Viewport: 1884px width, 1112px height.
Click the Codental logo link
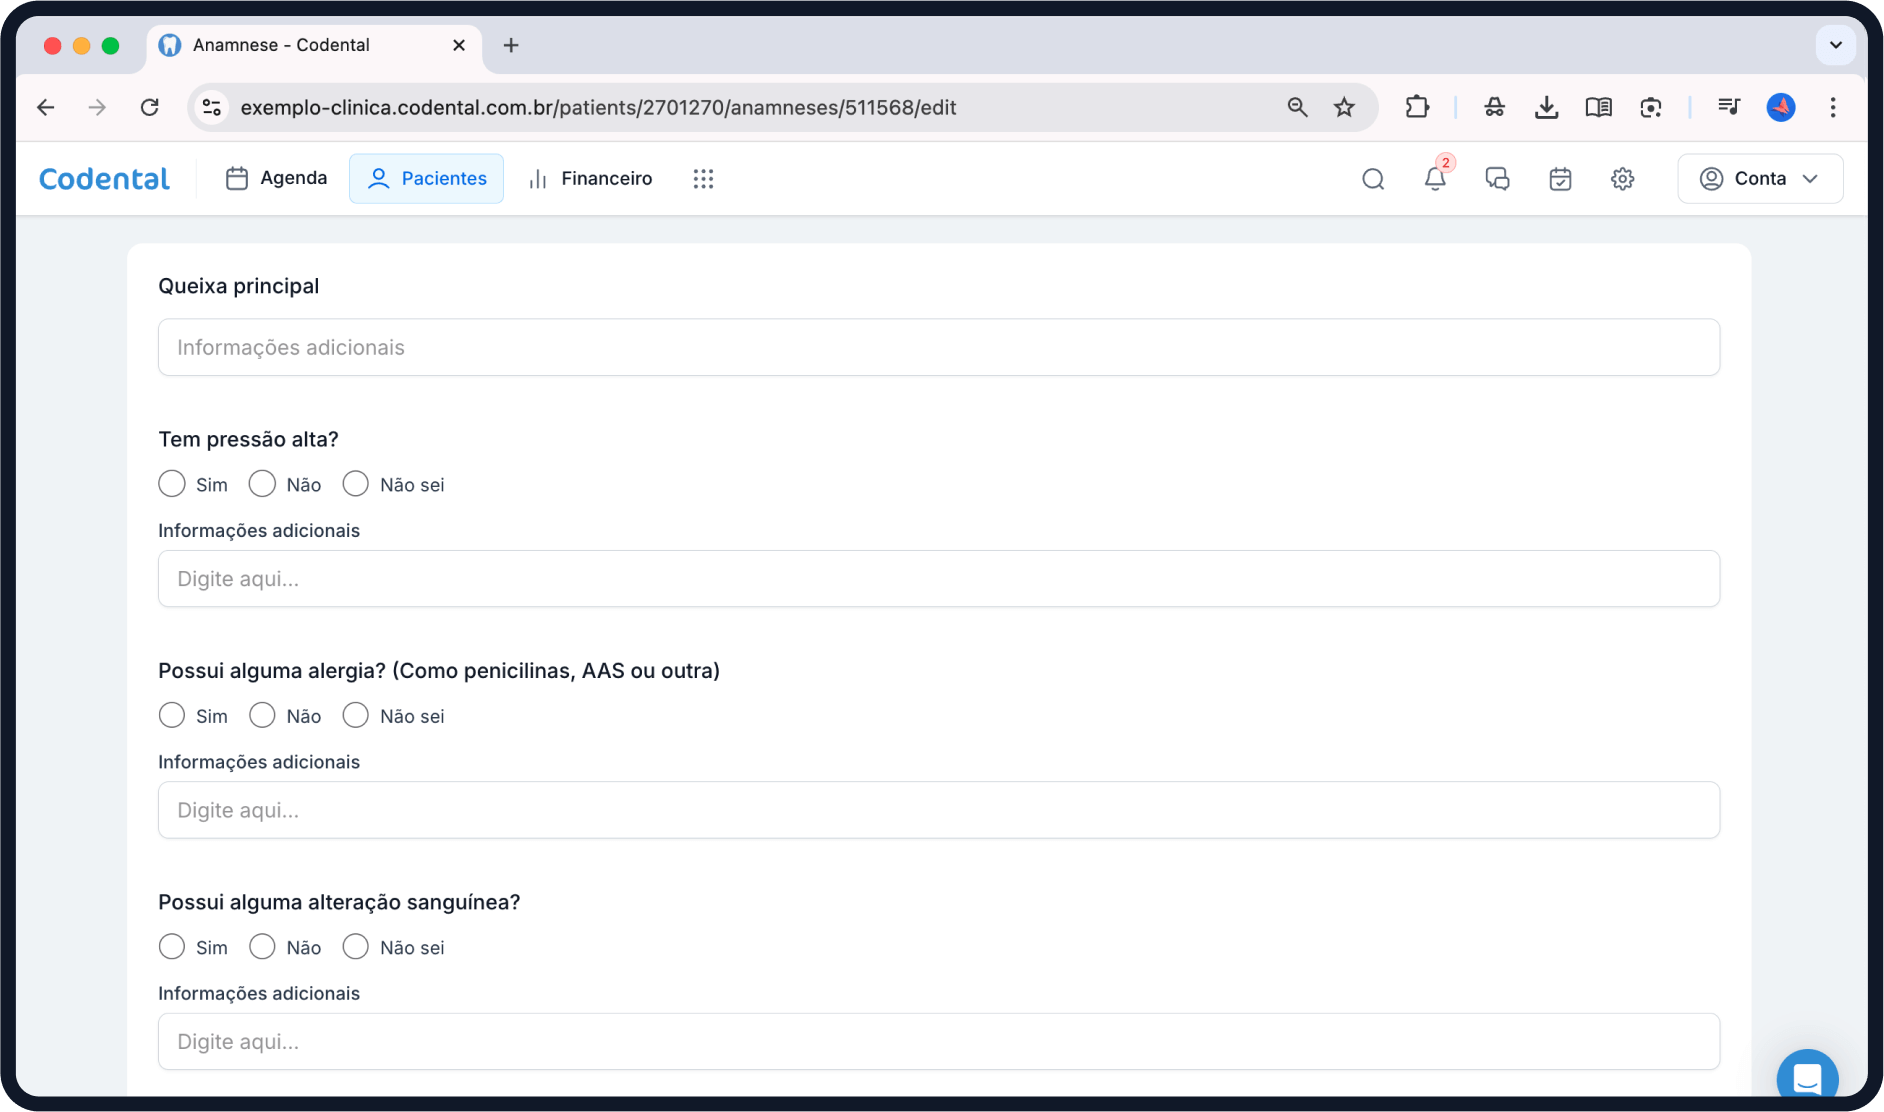[104, 179]
